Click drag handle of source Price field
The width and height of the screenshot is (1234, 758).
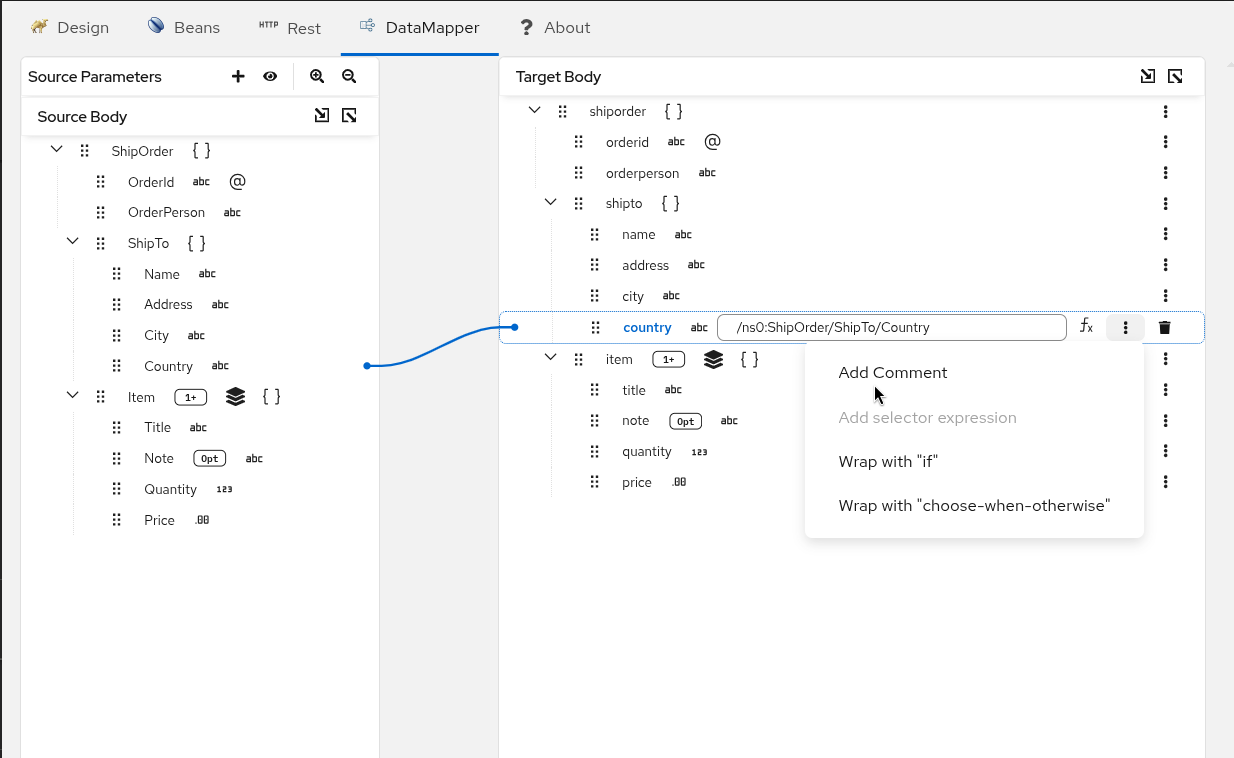click(x=117, y=520)
